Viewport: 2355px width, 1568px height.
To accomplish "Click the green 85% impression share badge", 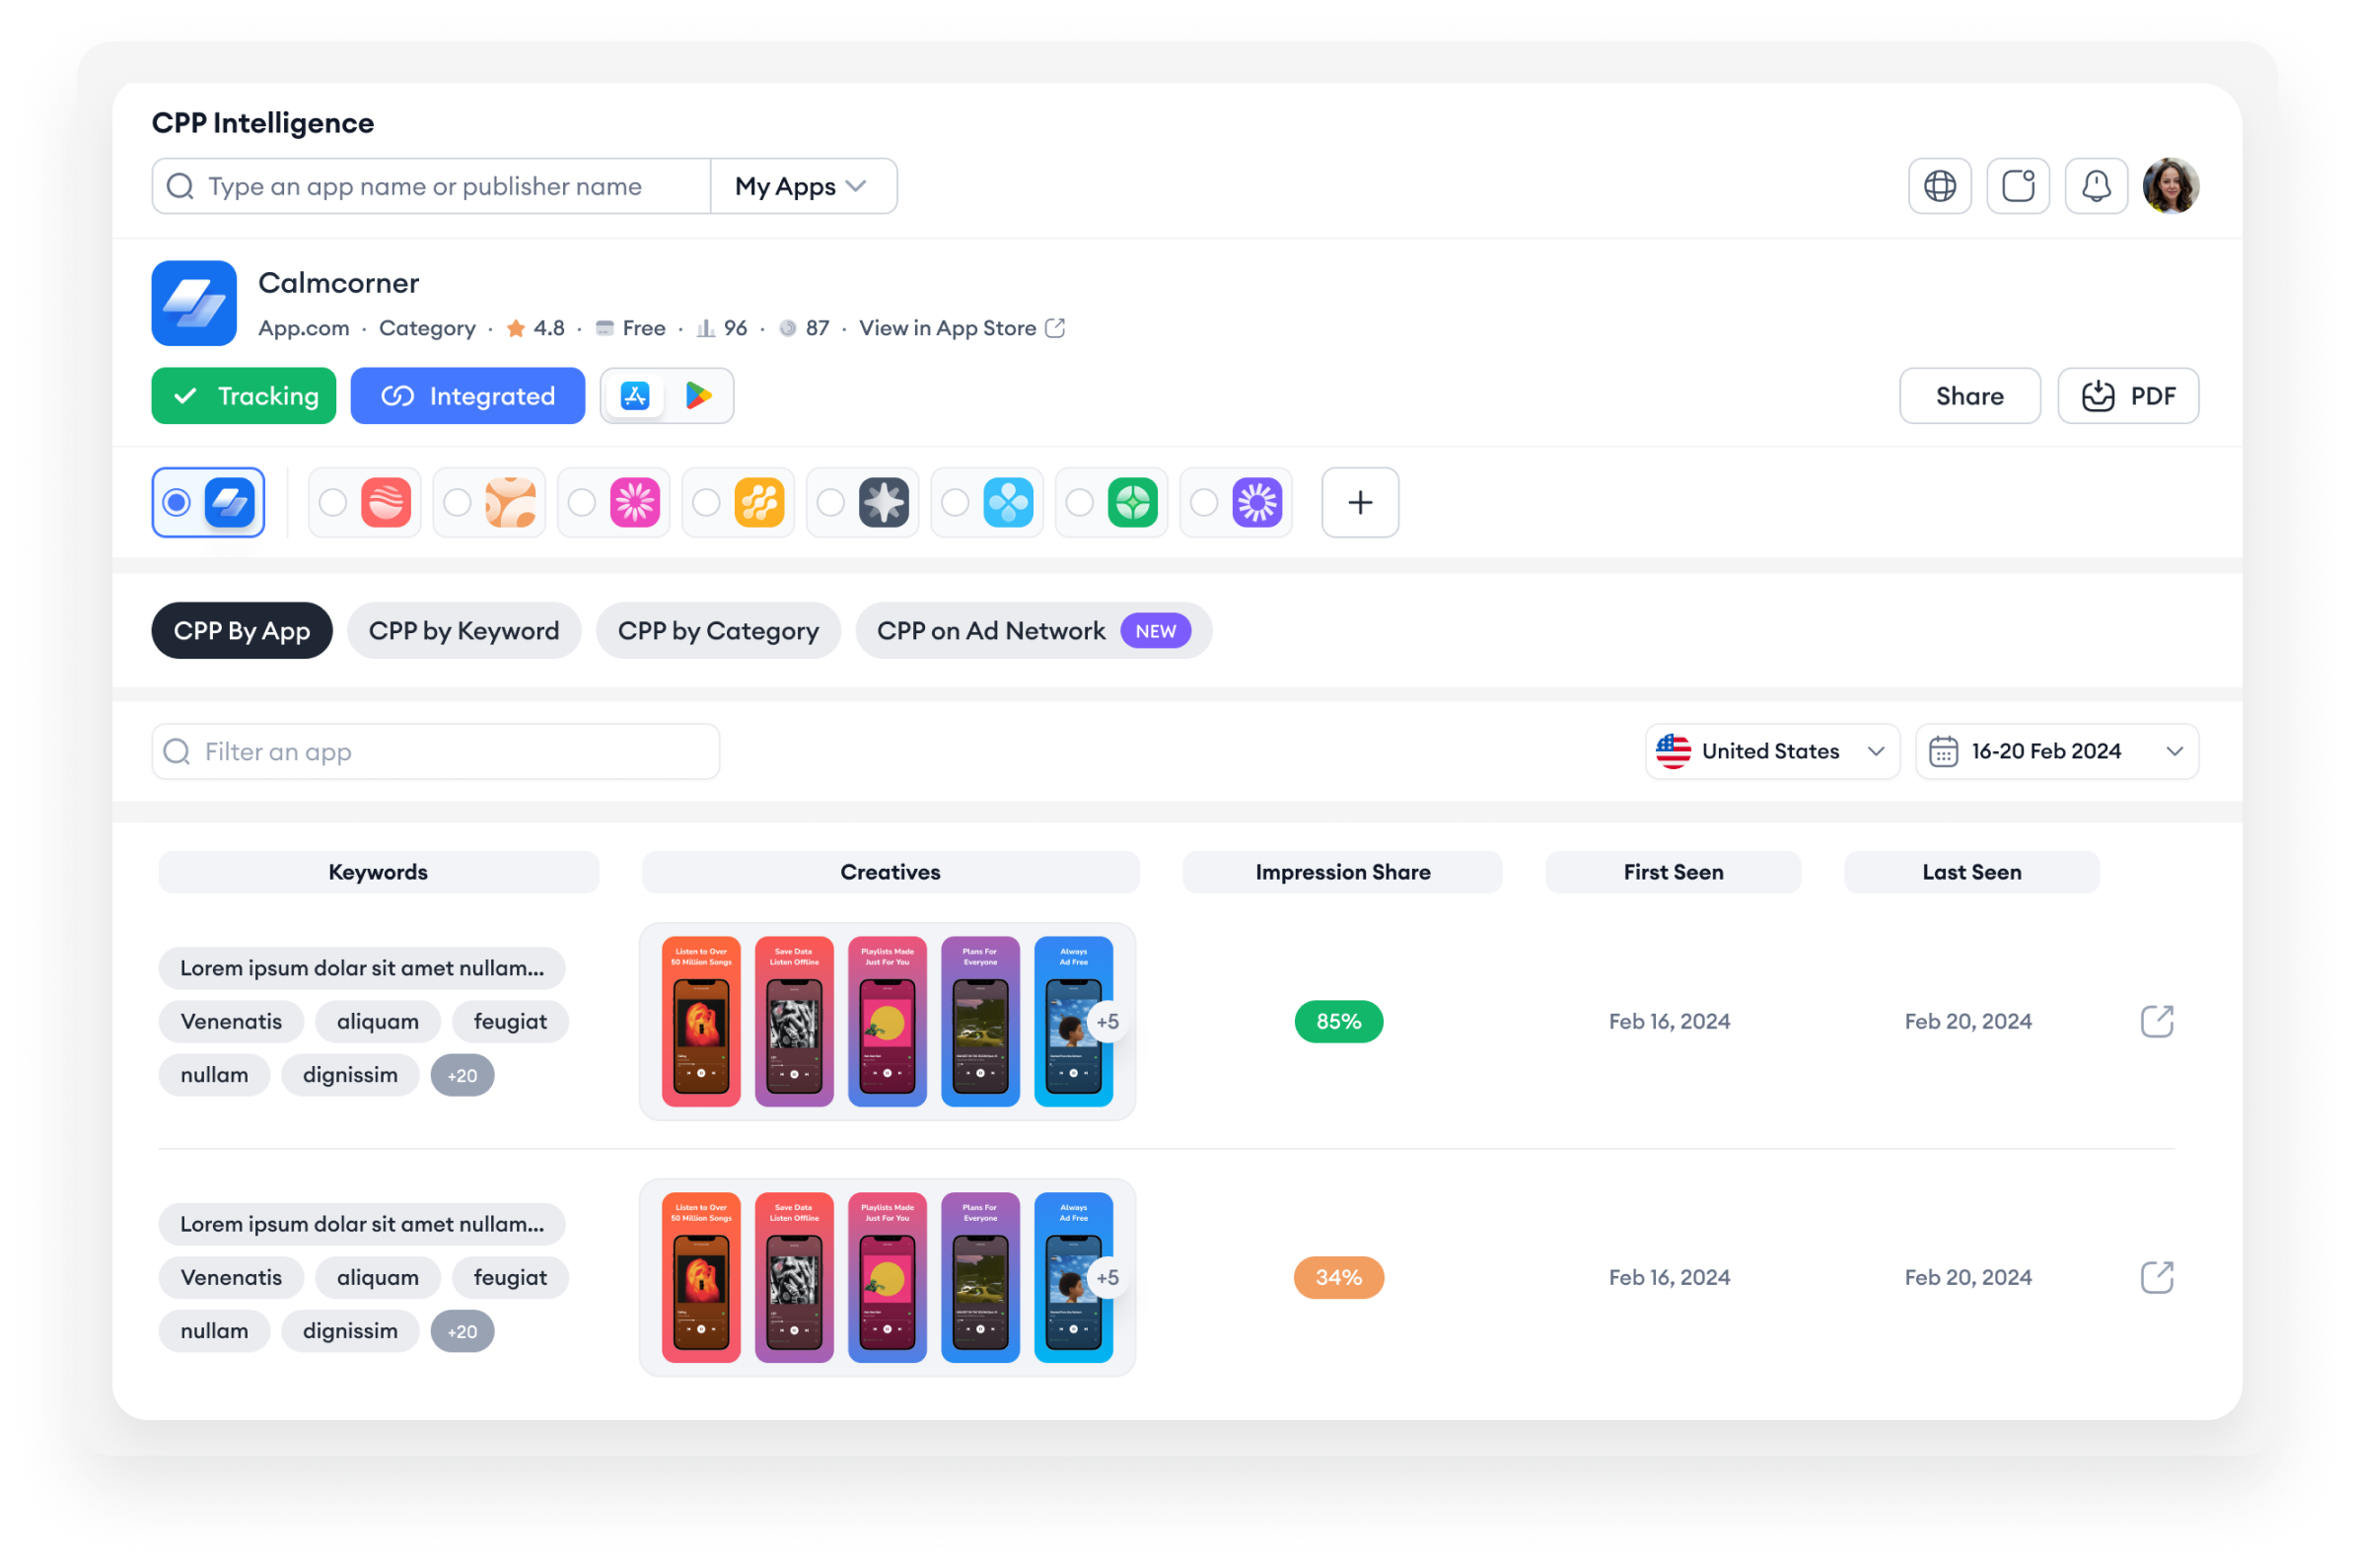I will coord(1338,1021).
